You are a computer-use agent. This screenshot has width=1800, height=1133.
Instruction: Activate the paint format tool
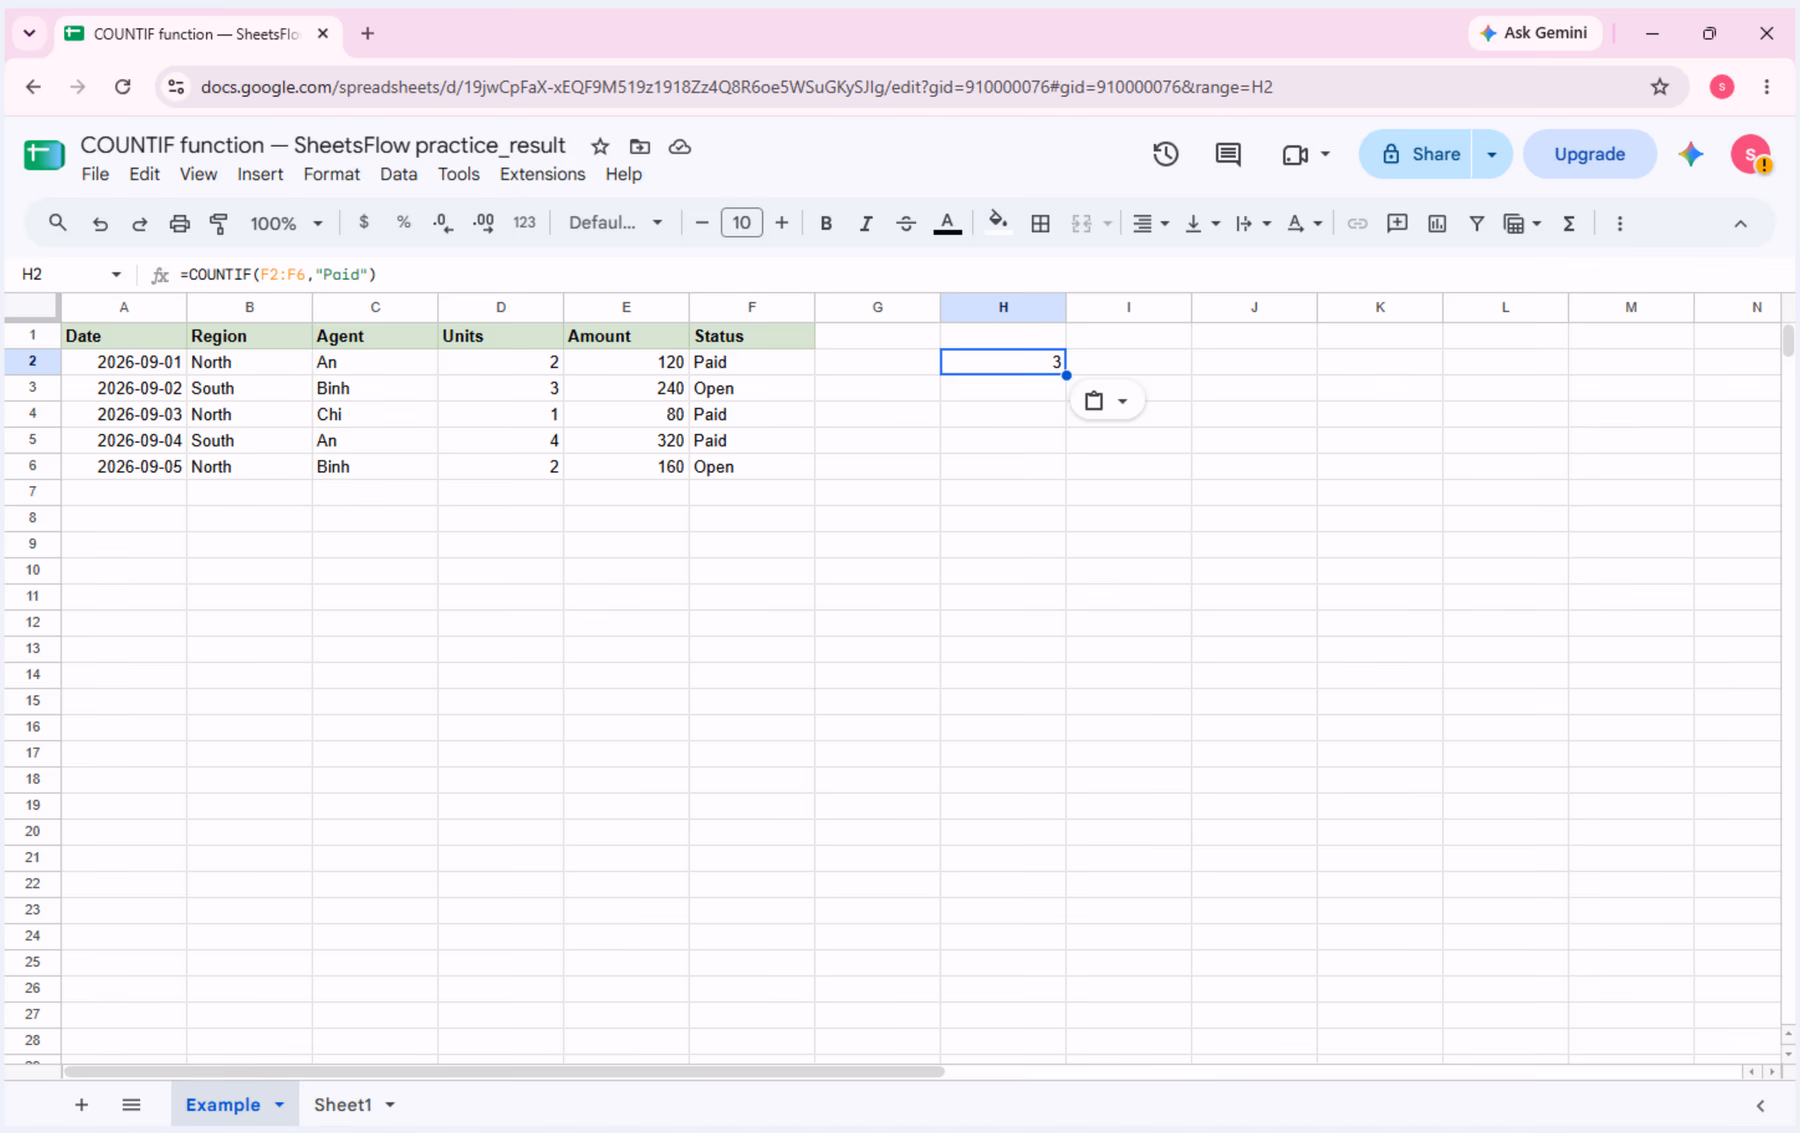218,223
